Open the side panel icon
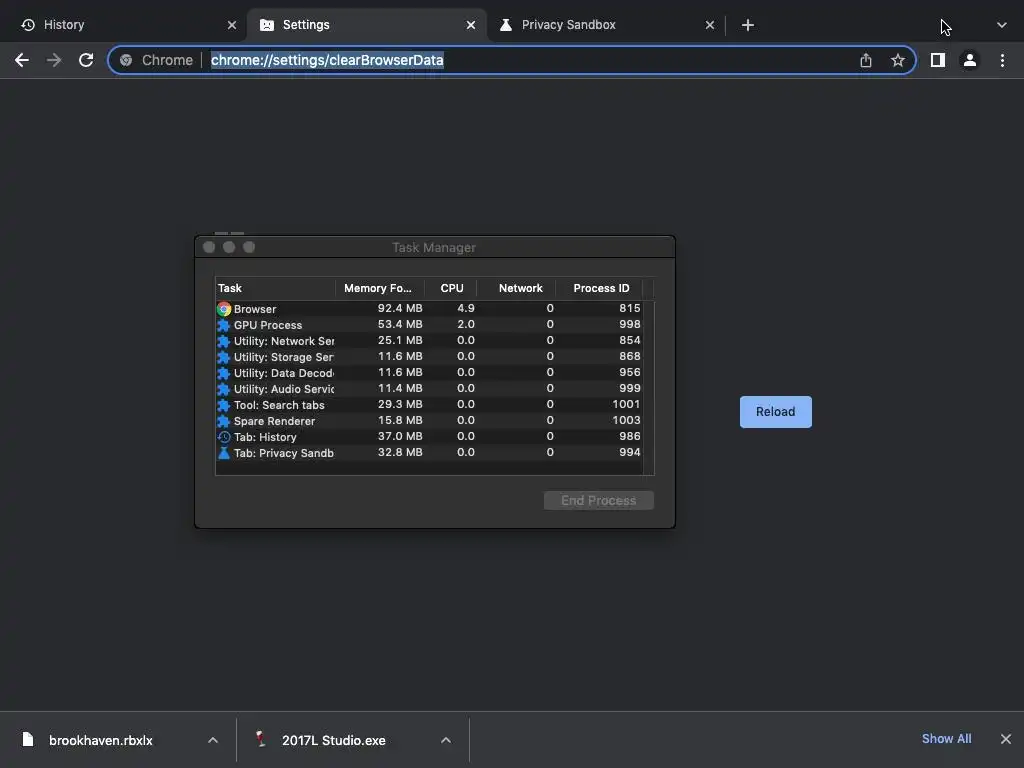Viewport: 1024px width, 768px height. (937, 60)
